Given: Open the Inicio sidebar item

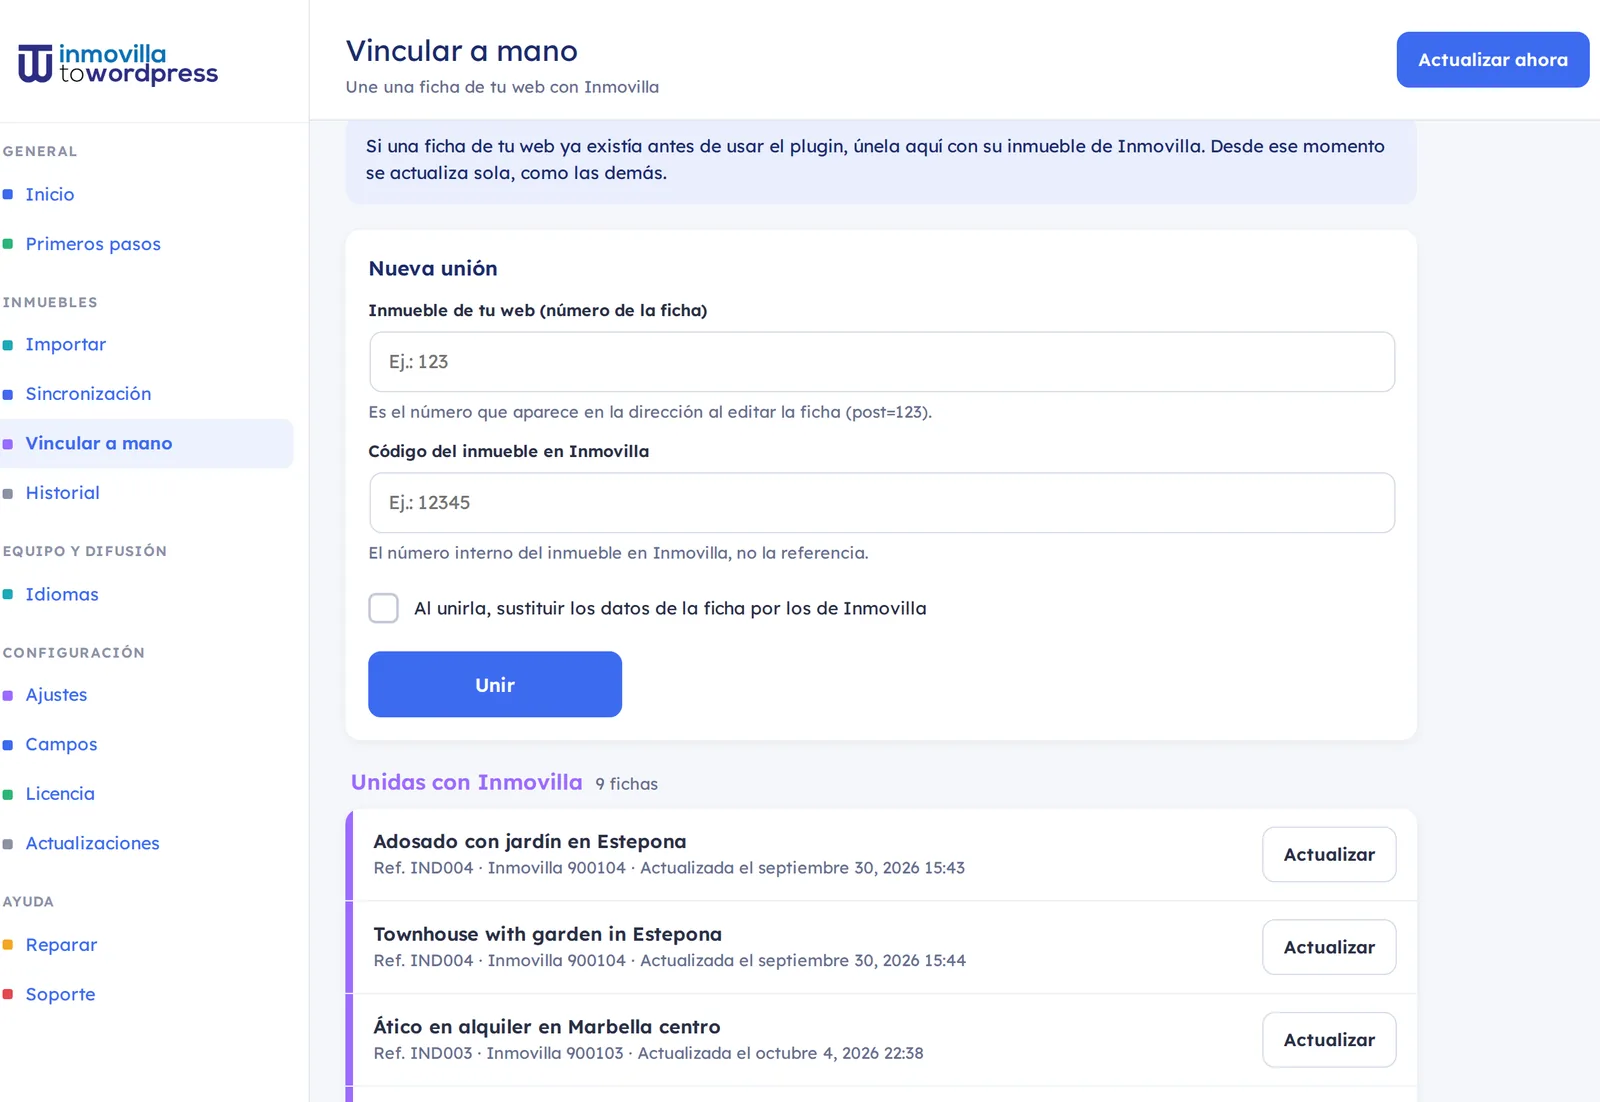Looking at the screenshot, I should 50,194.
